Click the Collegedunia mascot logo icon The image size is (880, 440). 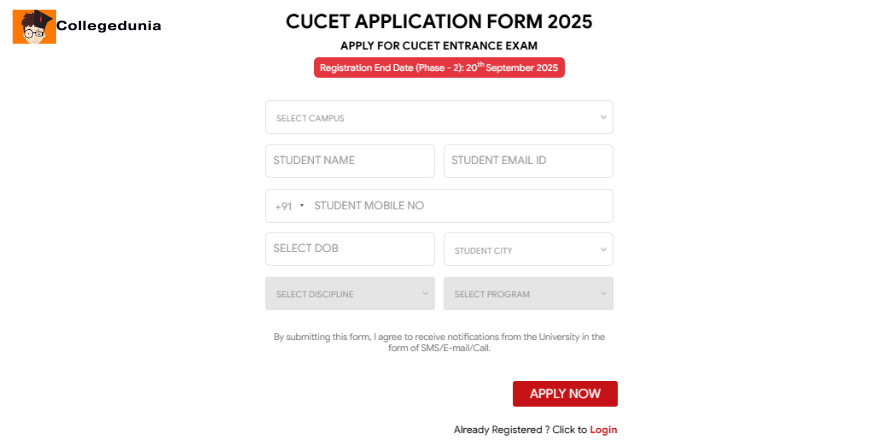[34, 27]
